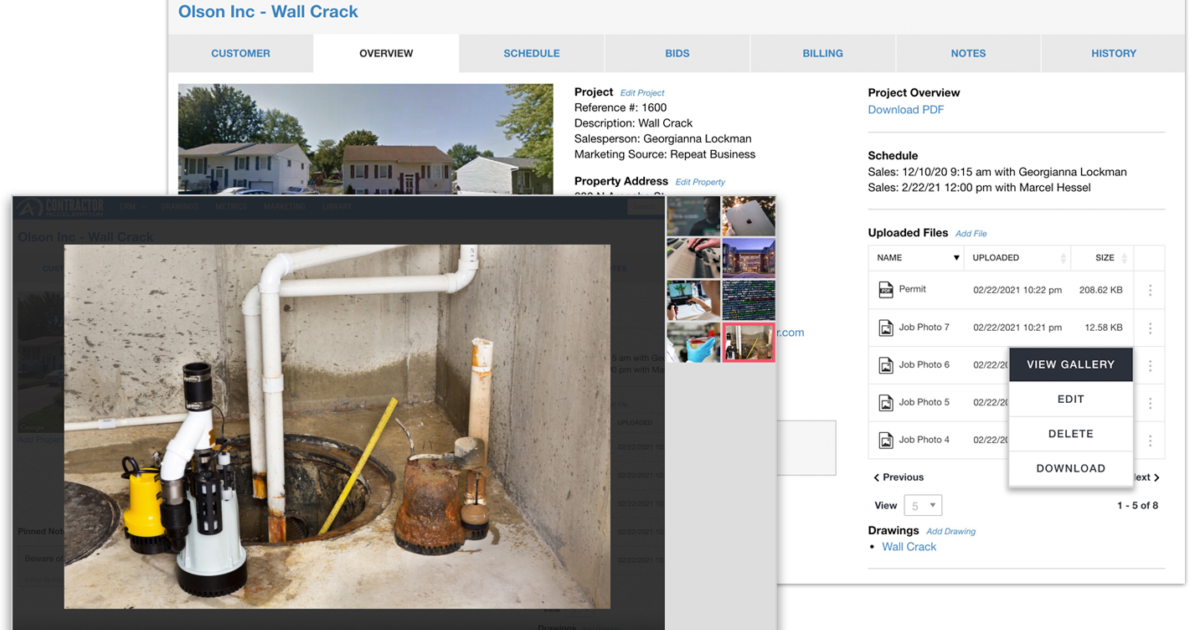
Task: Select the red-highlighted gallery thumbnail
Action: click(748, 343)
